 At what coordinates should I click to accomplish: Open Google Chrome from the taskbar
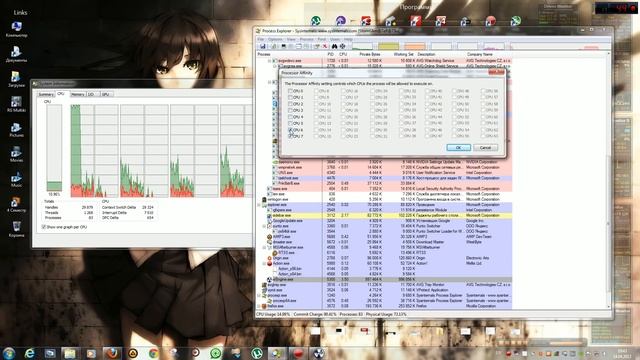[x=153, y=353]
